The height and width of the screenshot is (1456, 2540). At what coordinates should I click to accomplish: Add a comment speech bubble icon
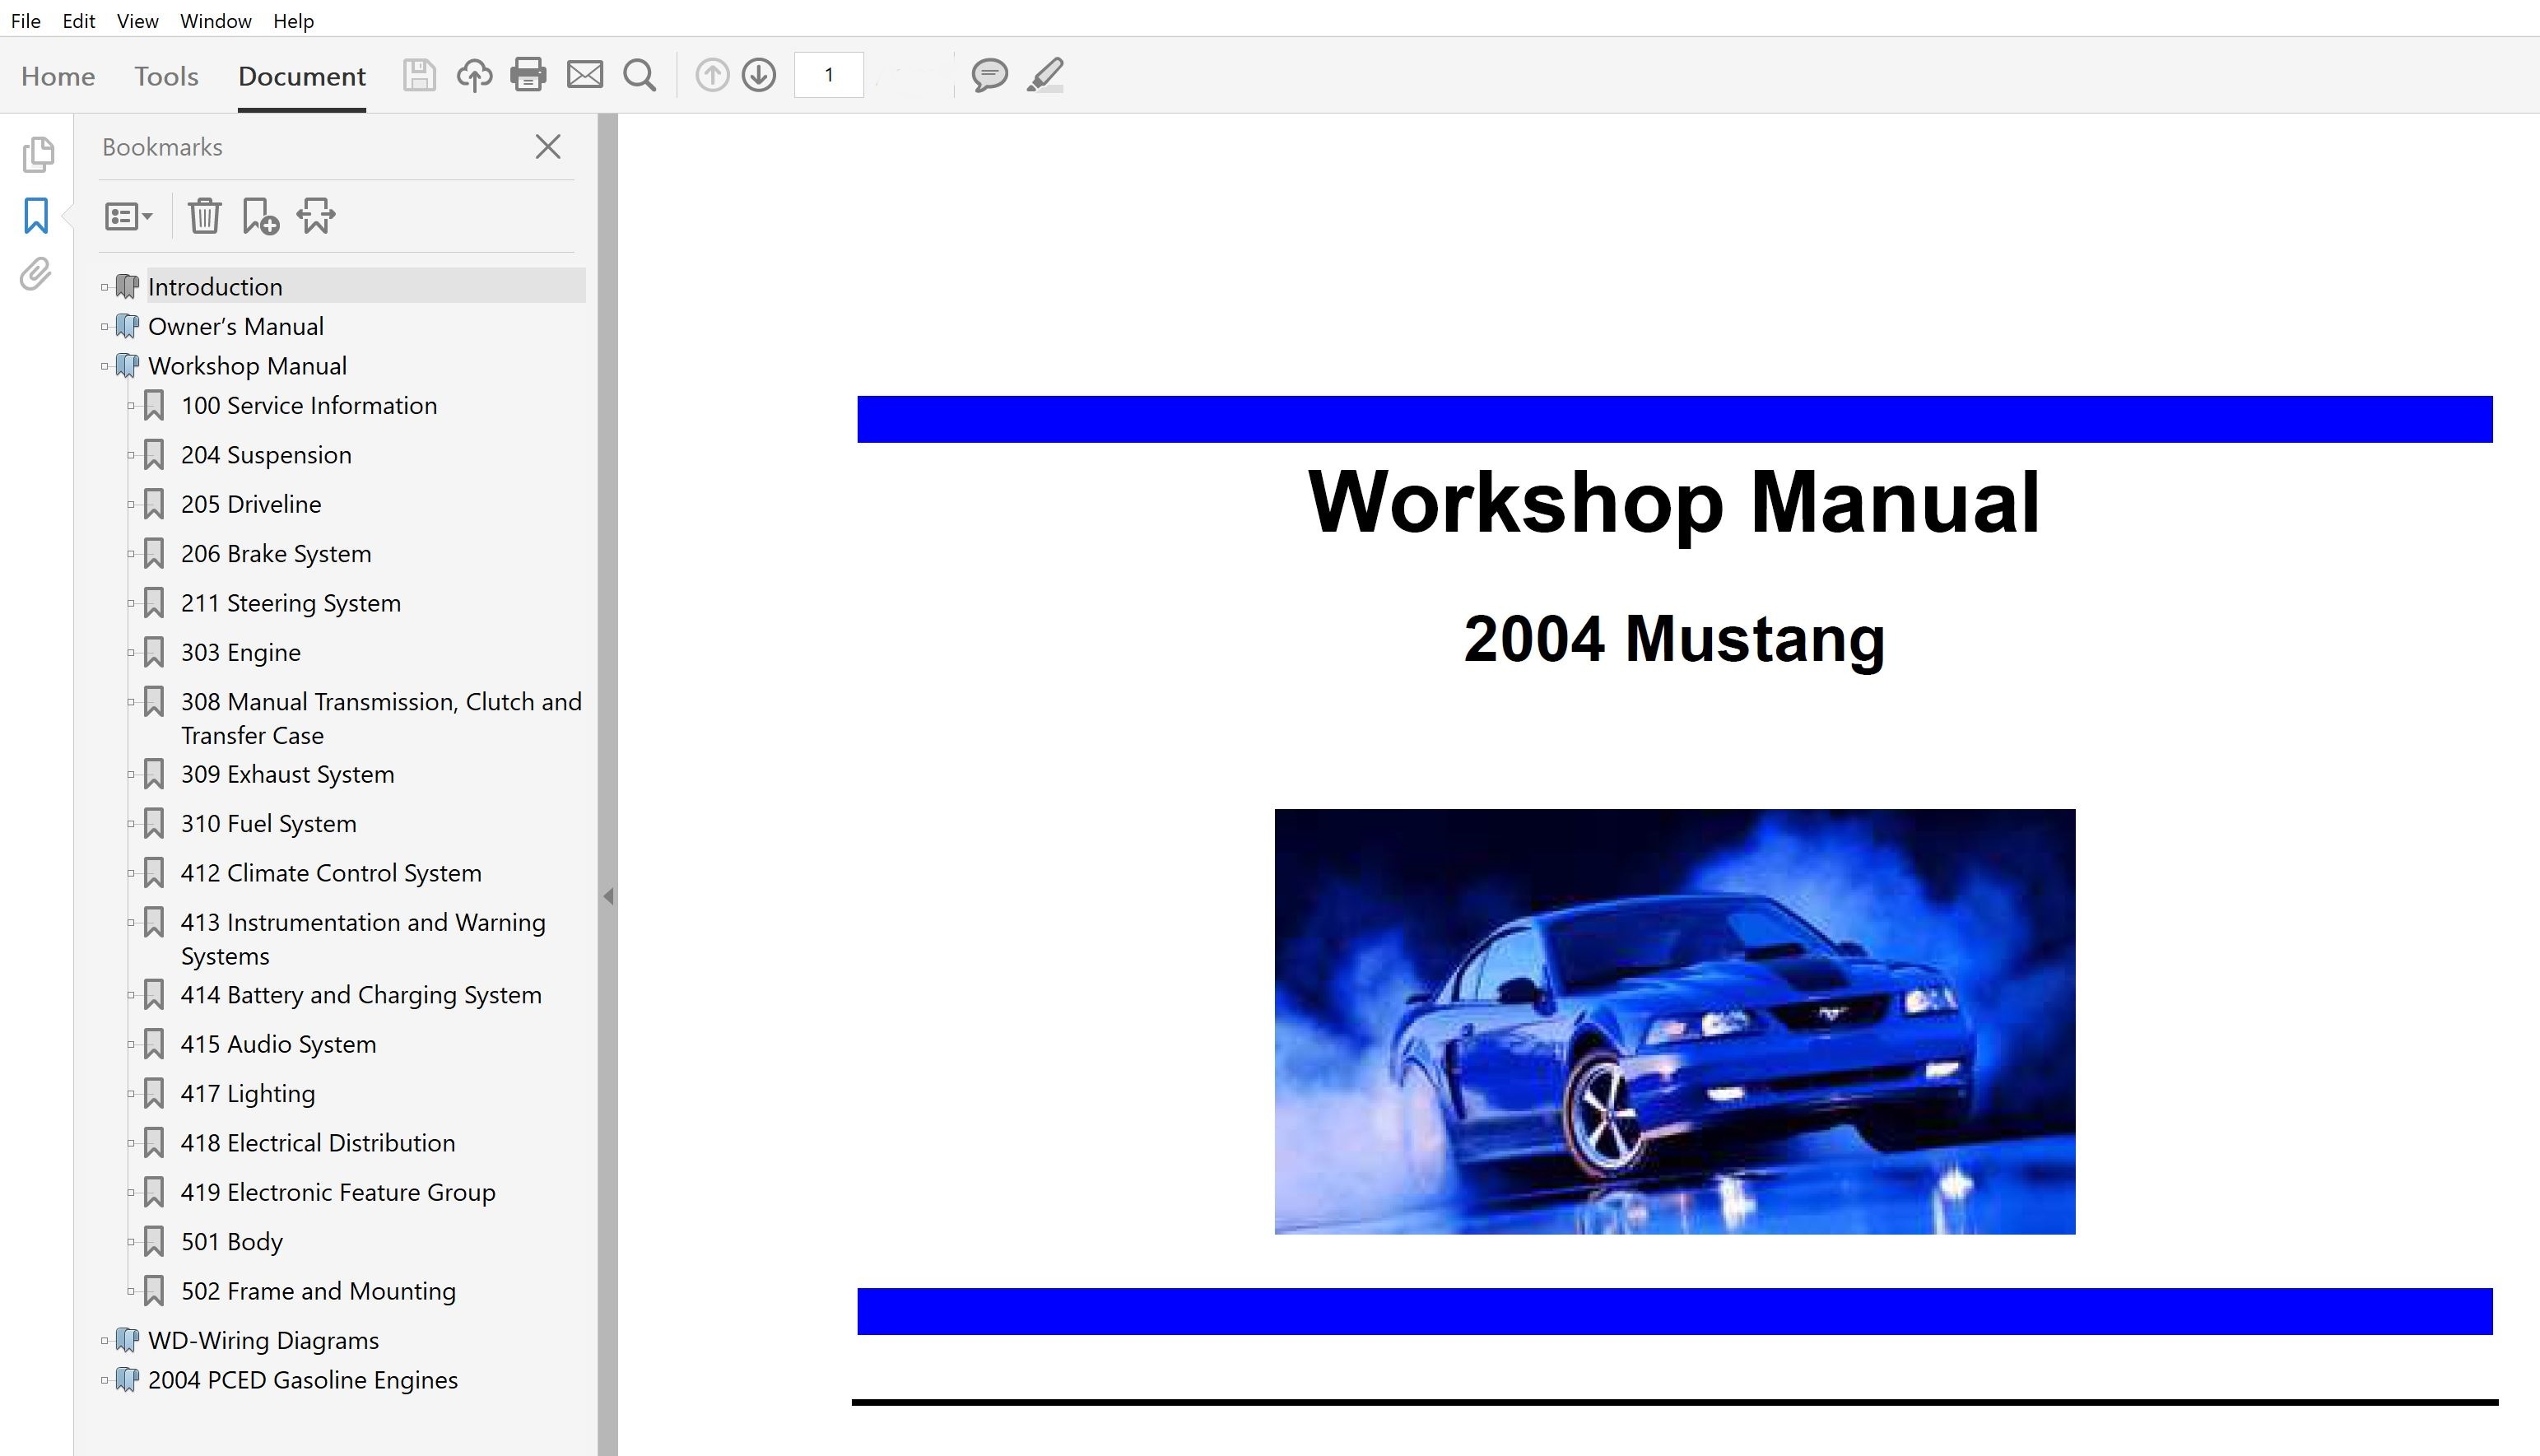tap(989, 75)
